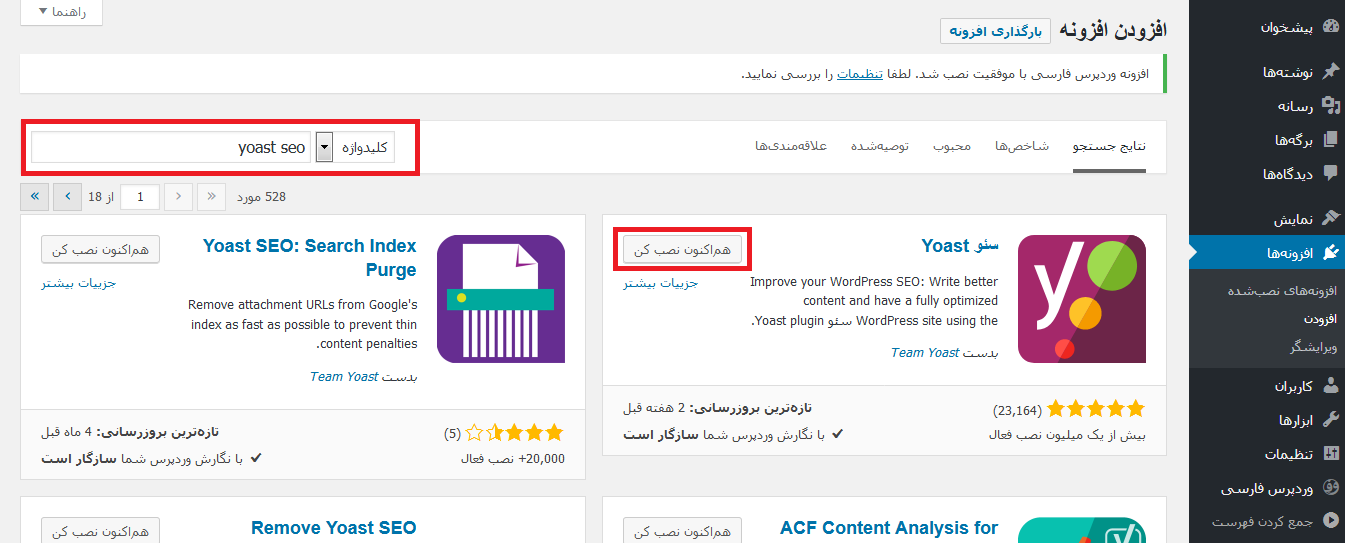Image resolution: width=1345 pixels, height=543 pixels.
Task: Open the Yoast سئو plugin title link
Action: [x=960, y=245]
